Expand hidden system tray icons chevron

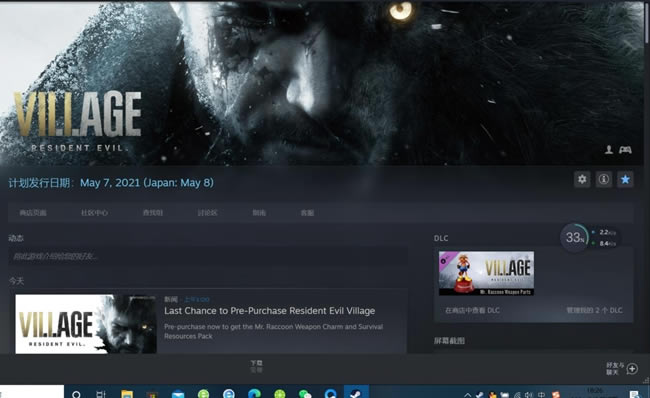468,395
